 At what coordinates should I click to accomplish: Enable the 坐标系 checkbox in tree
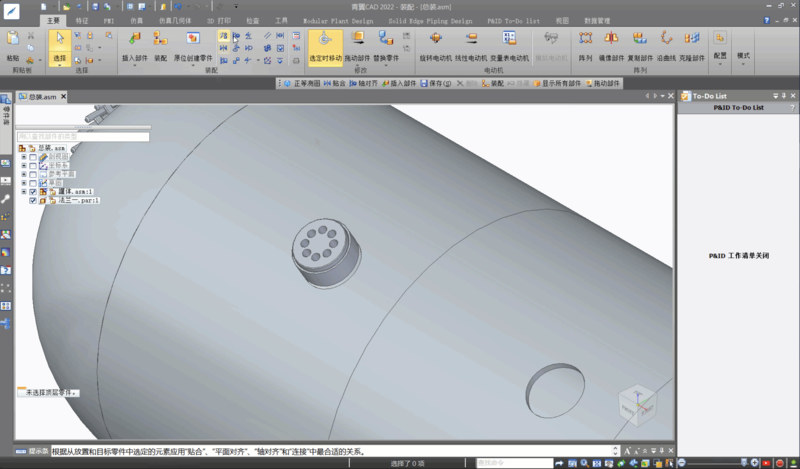click(33, 166)
